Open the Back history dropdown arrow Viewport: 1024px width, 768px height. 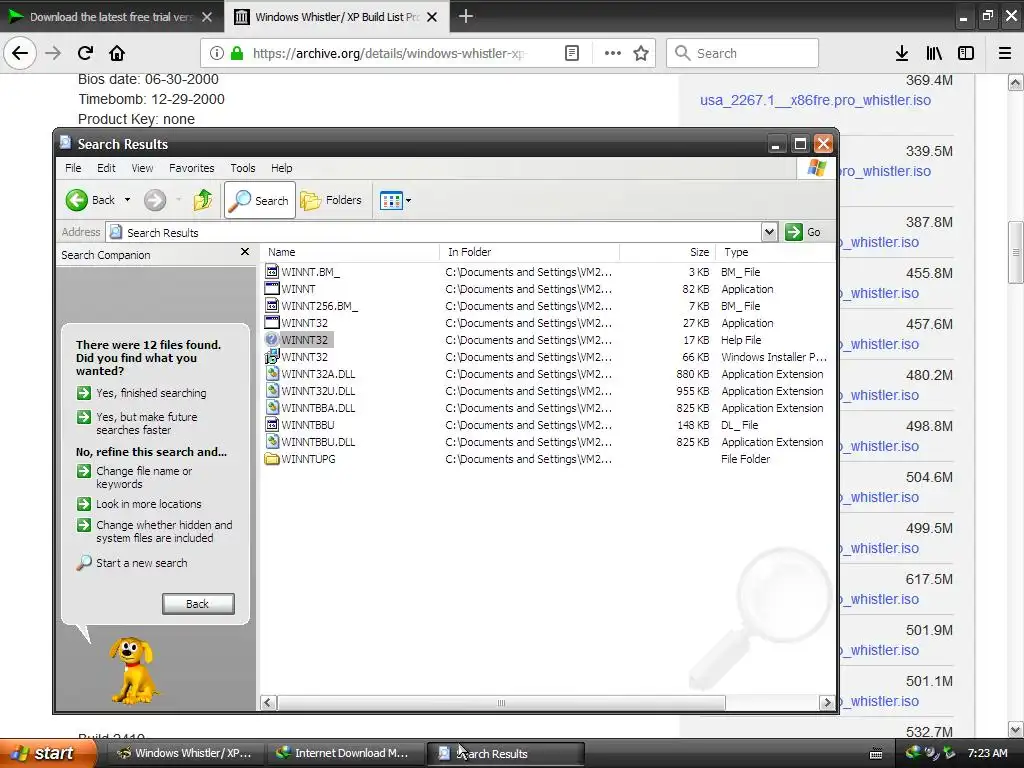tap(127, 200)
